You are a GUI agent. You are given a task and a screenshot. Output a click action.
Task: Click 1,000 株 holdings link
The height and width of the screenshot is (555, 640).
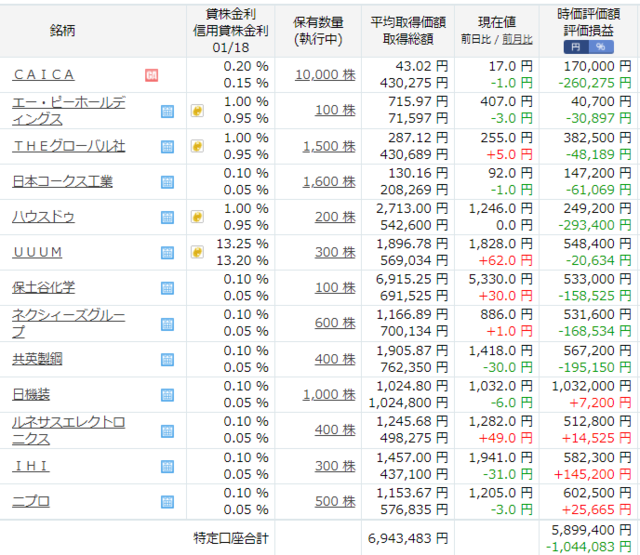click(x=329, y=395)
